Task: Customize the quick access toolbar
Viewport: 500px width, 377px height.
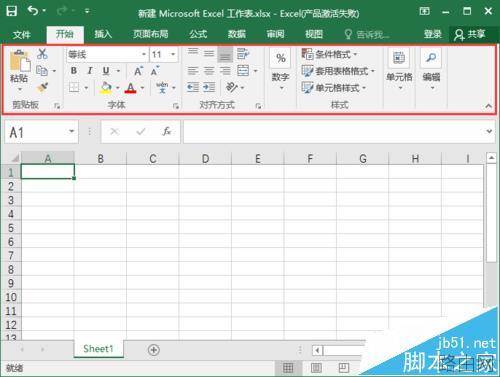Action: point(87,11)
